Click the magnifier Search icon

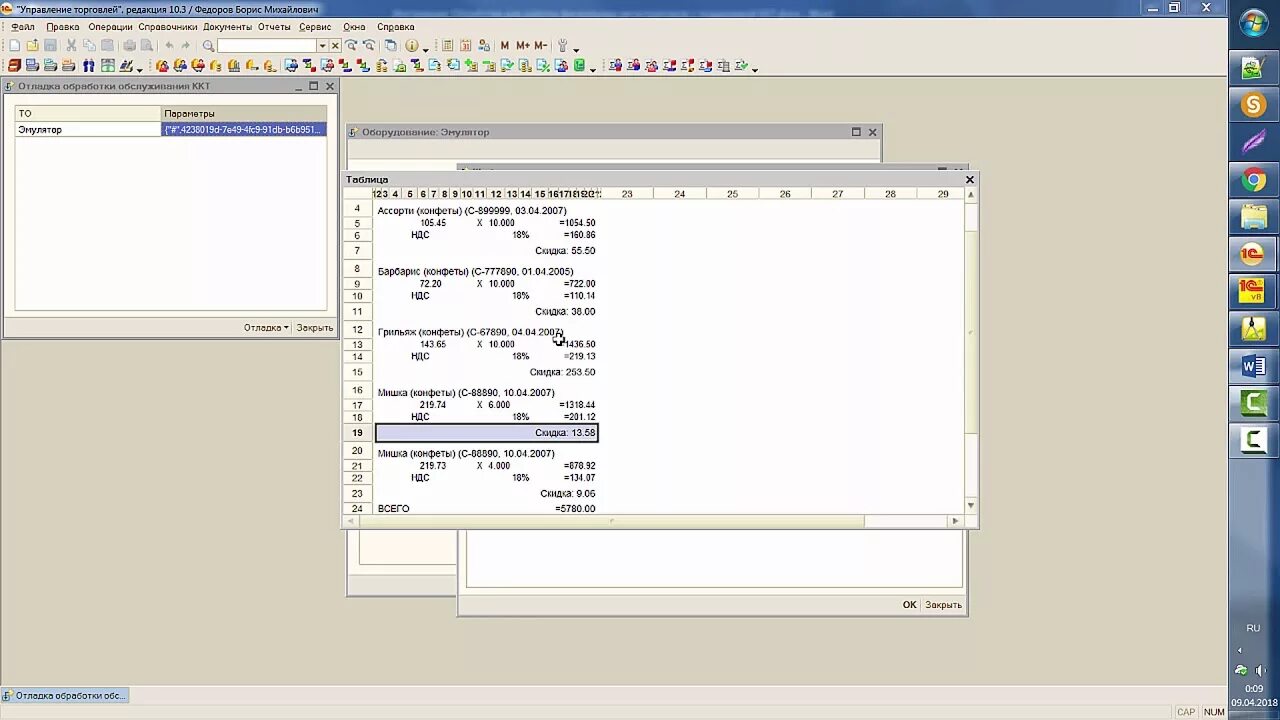tap(208, 46)
